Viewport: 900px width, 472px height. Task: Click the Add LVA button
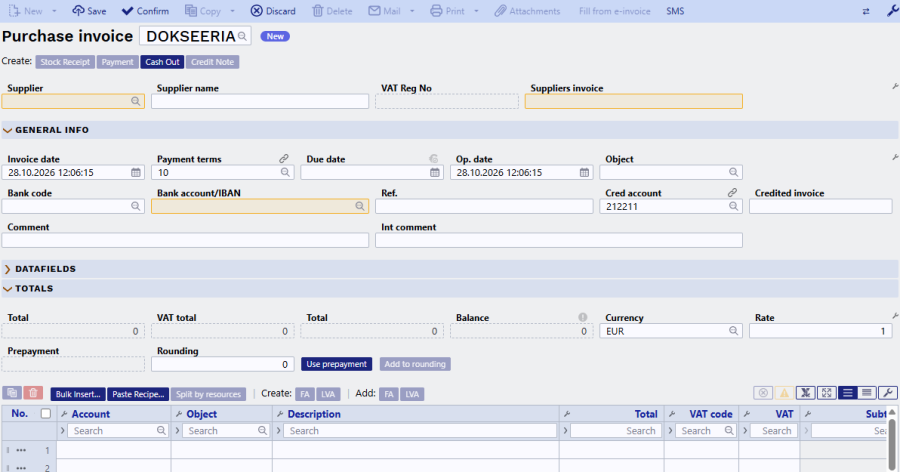coord(412,394)
